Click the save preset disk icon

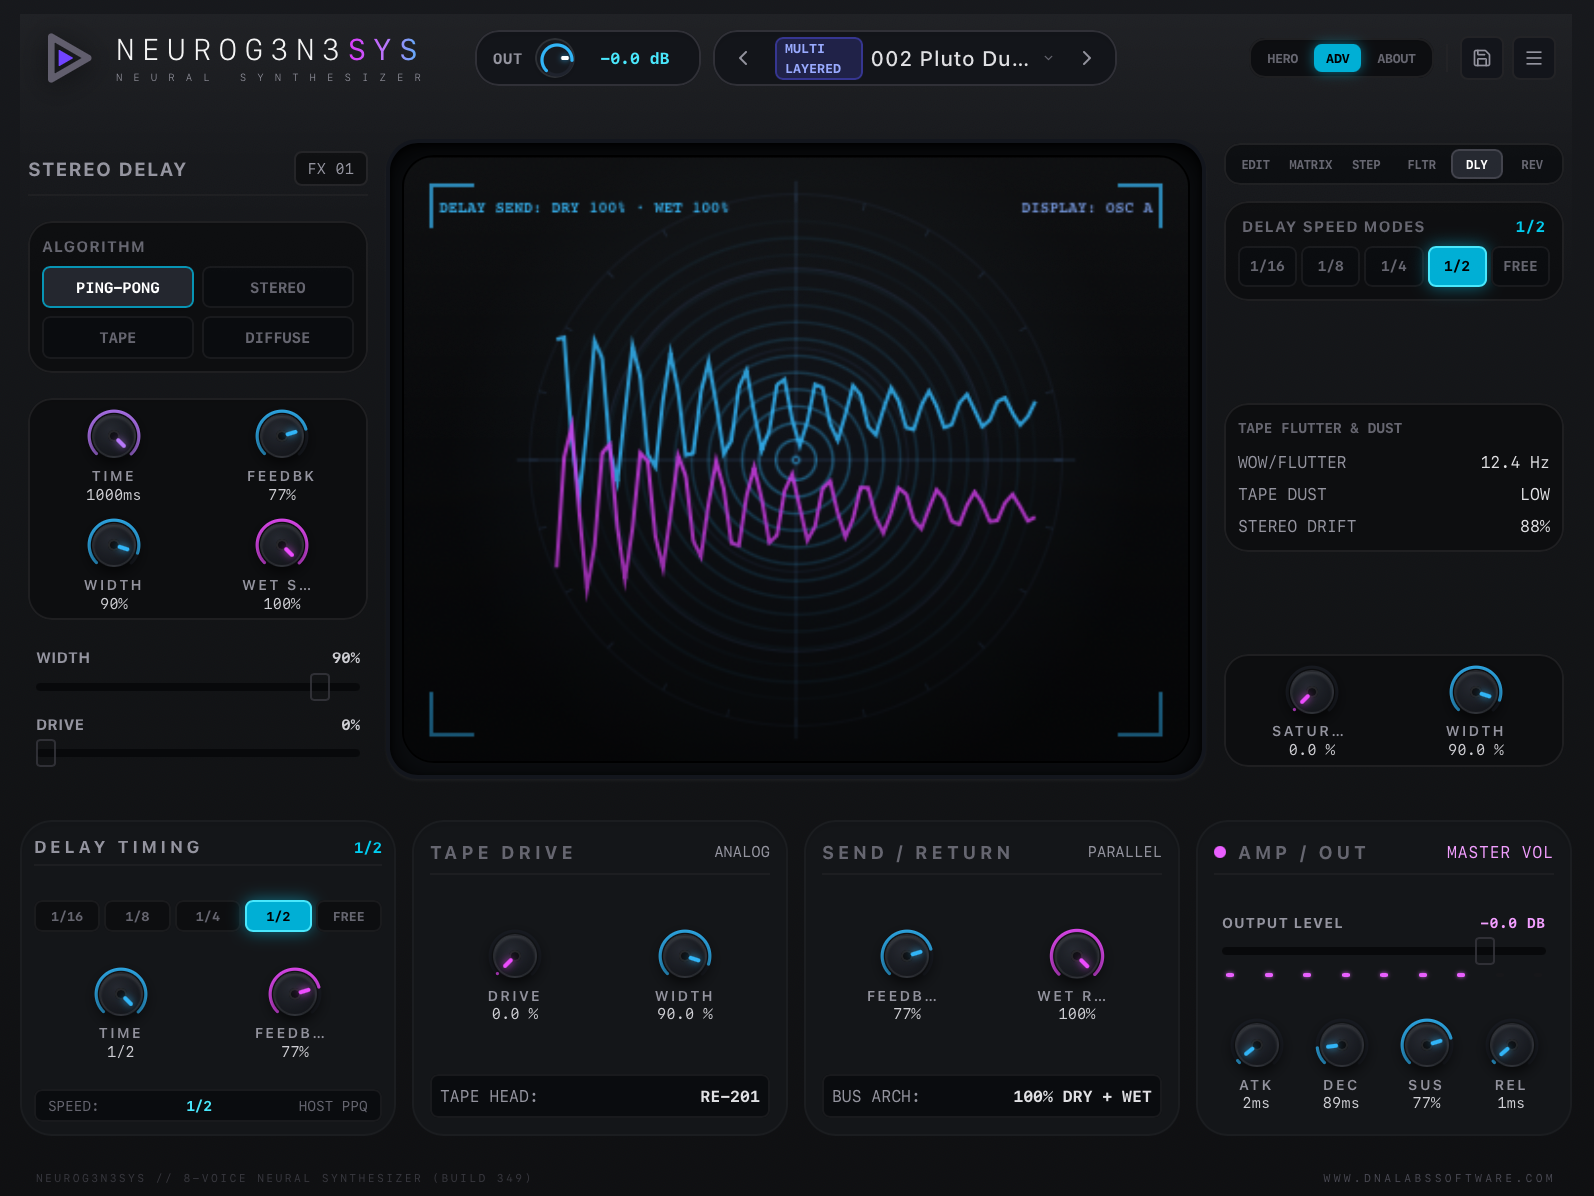pos(1482,58)
